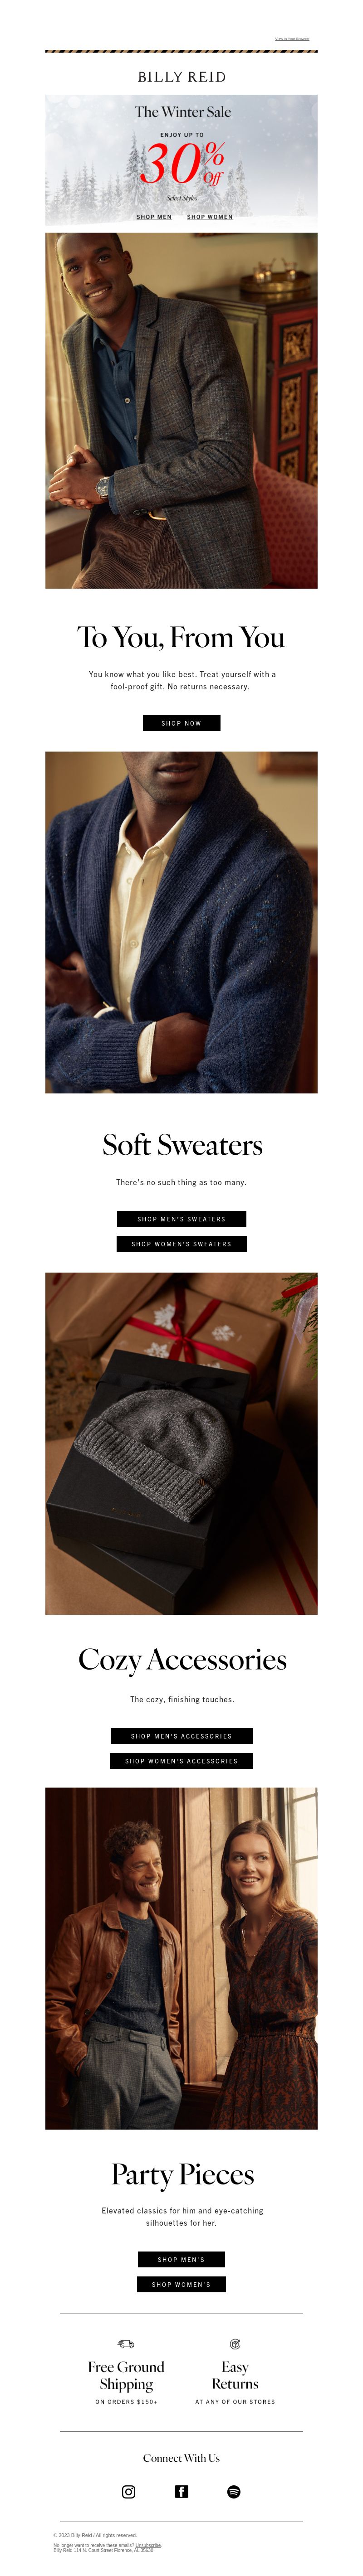Open View in Your Browser link

[292, 39]
